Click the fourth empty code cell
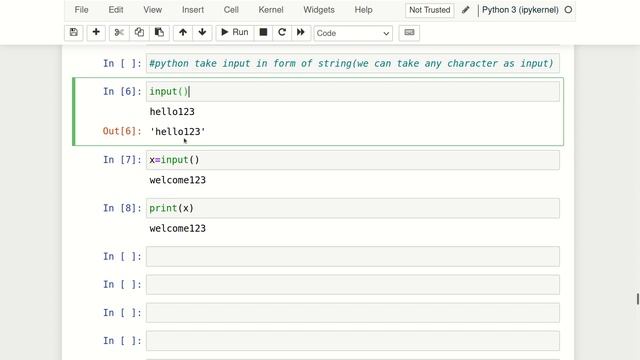The height and width of the screenshot is (360, 640). (353, 341)
